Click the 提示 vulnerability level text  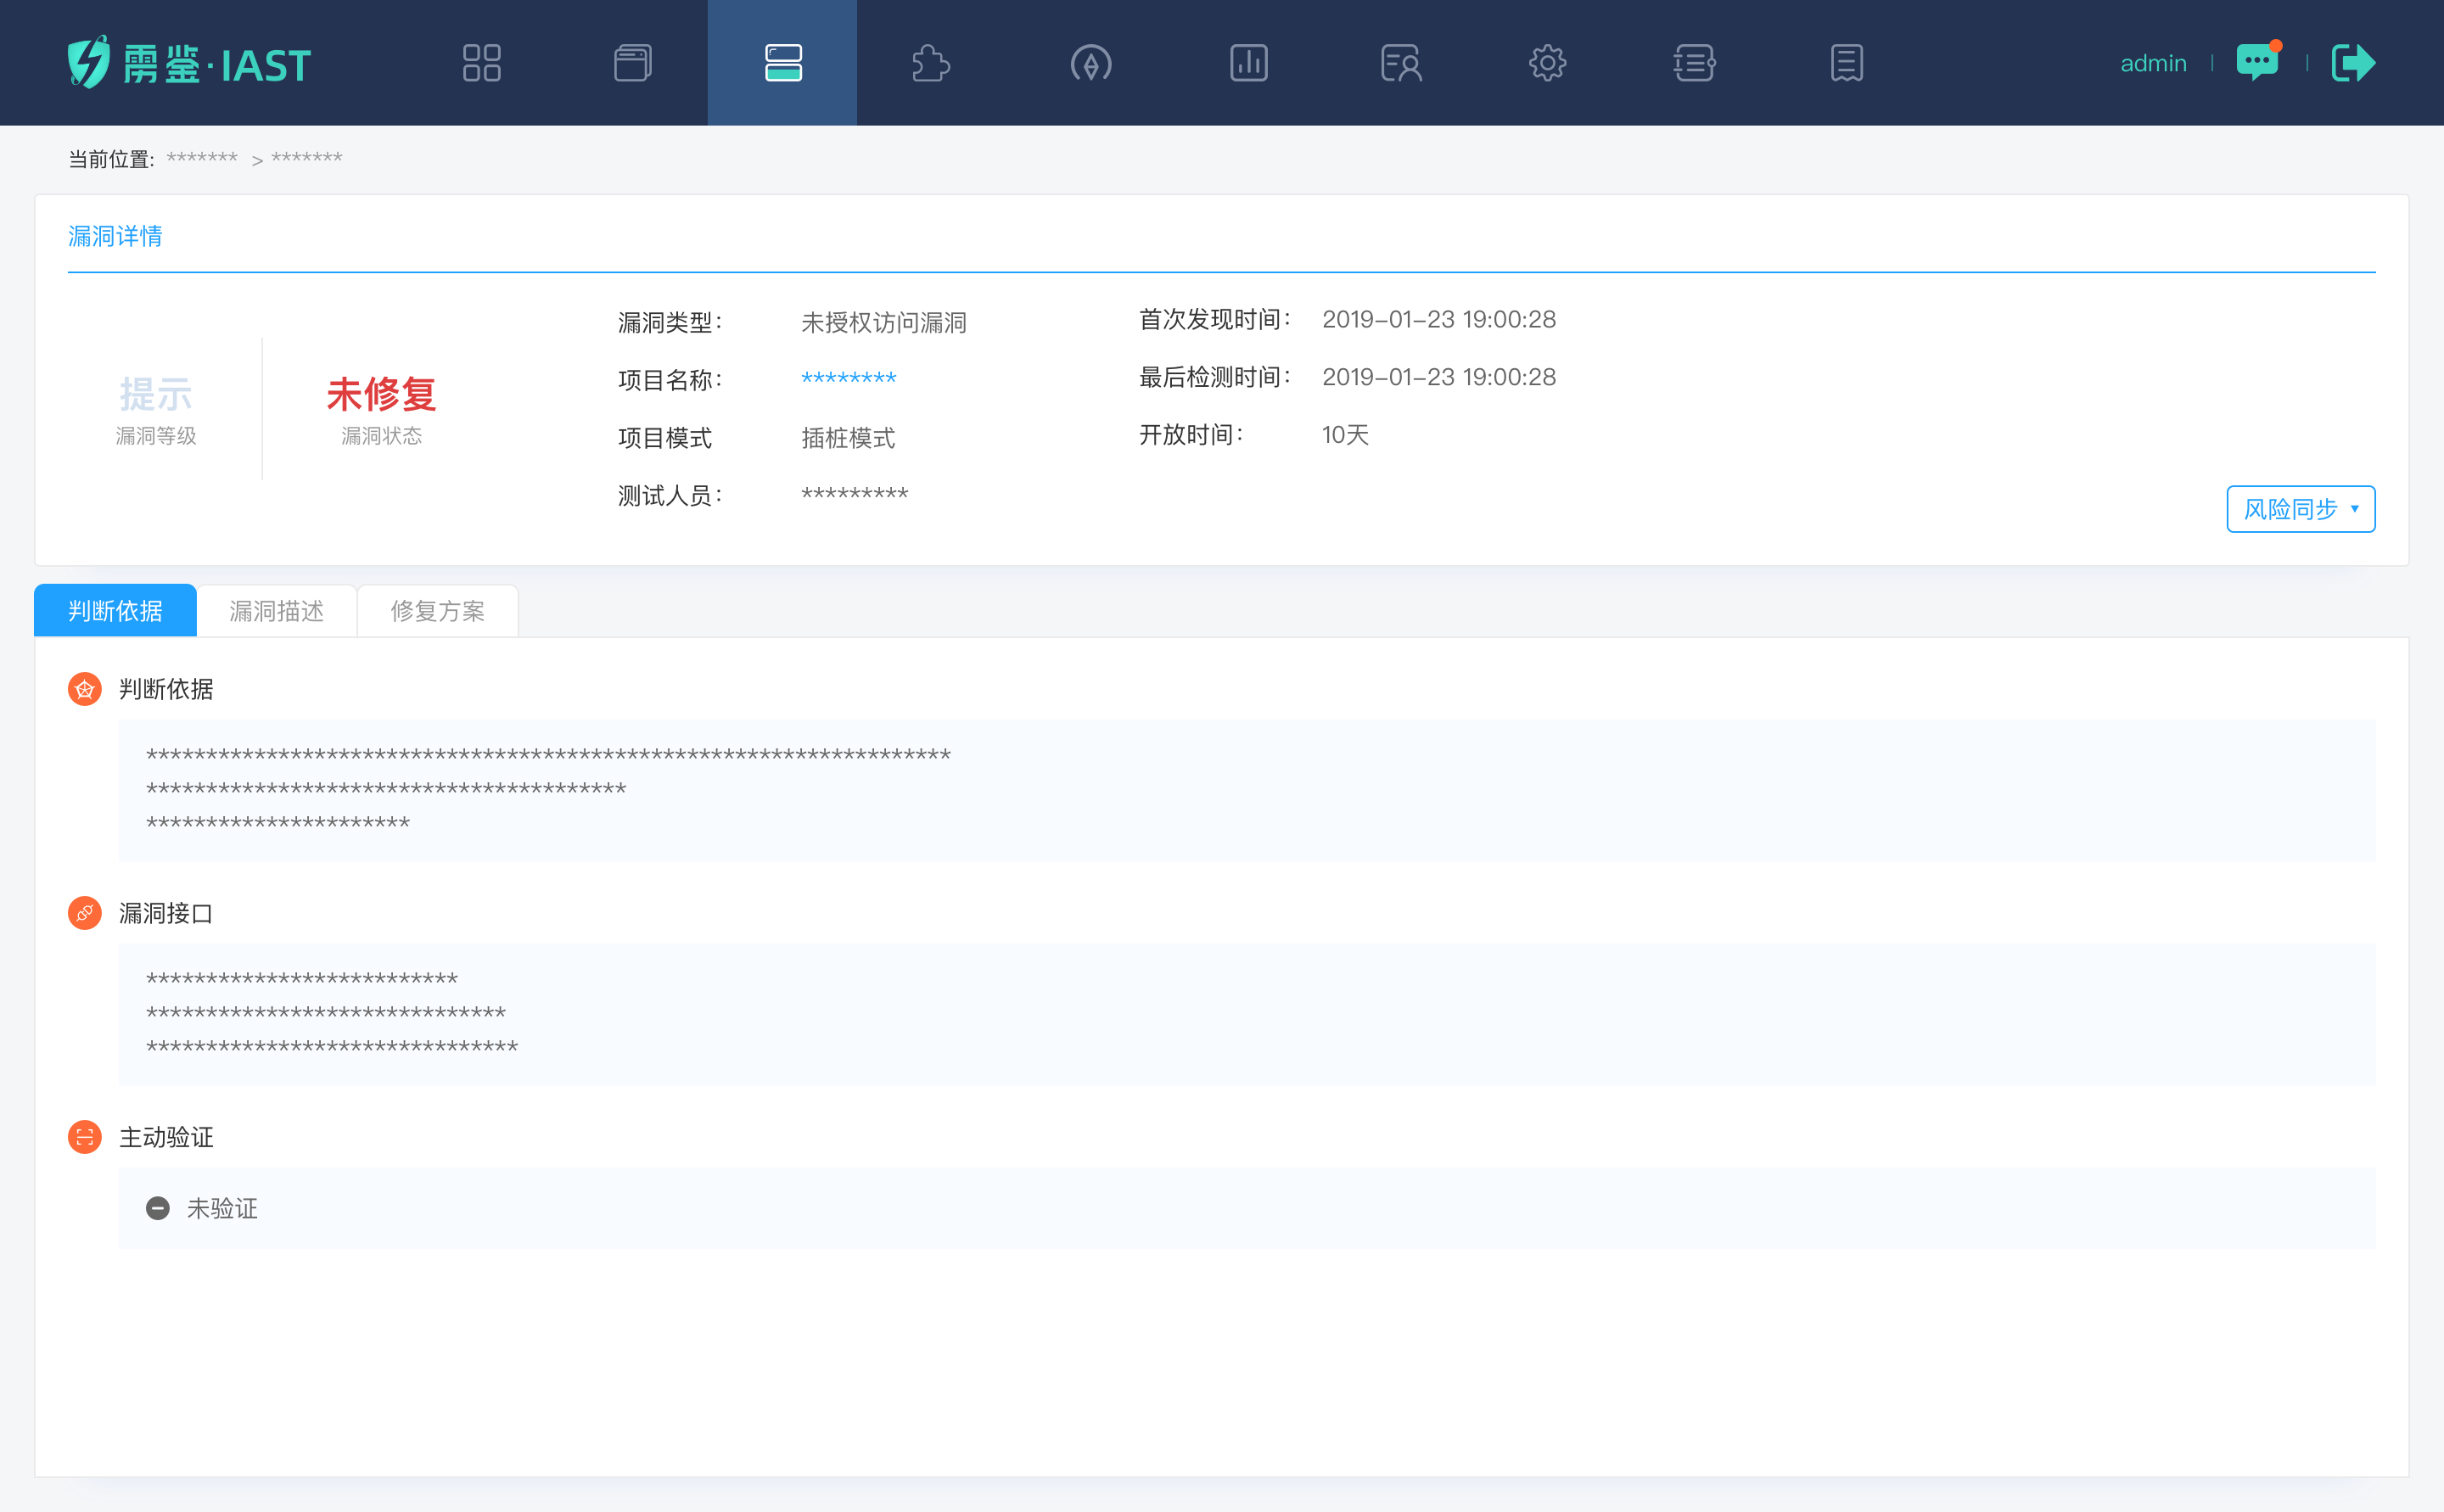(156, 394)
